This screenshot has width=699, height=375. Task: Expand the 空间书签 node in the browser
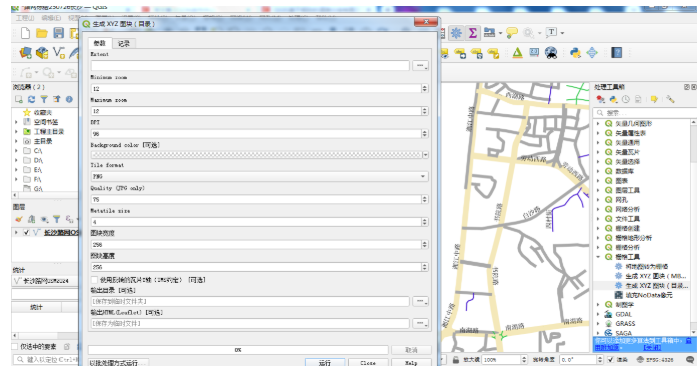pos(16,122)
